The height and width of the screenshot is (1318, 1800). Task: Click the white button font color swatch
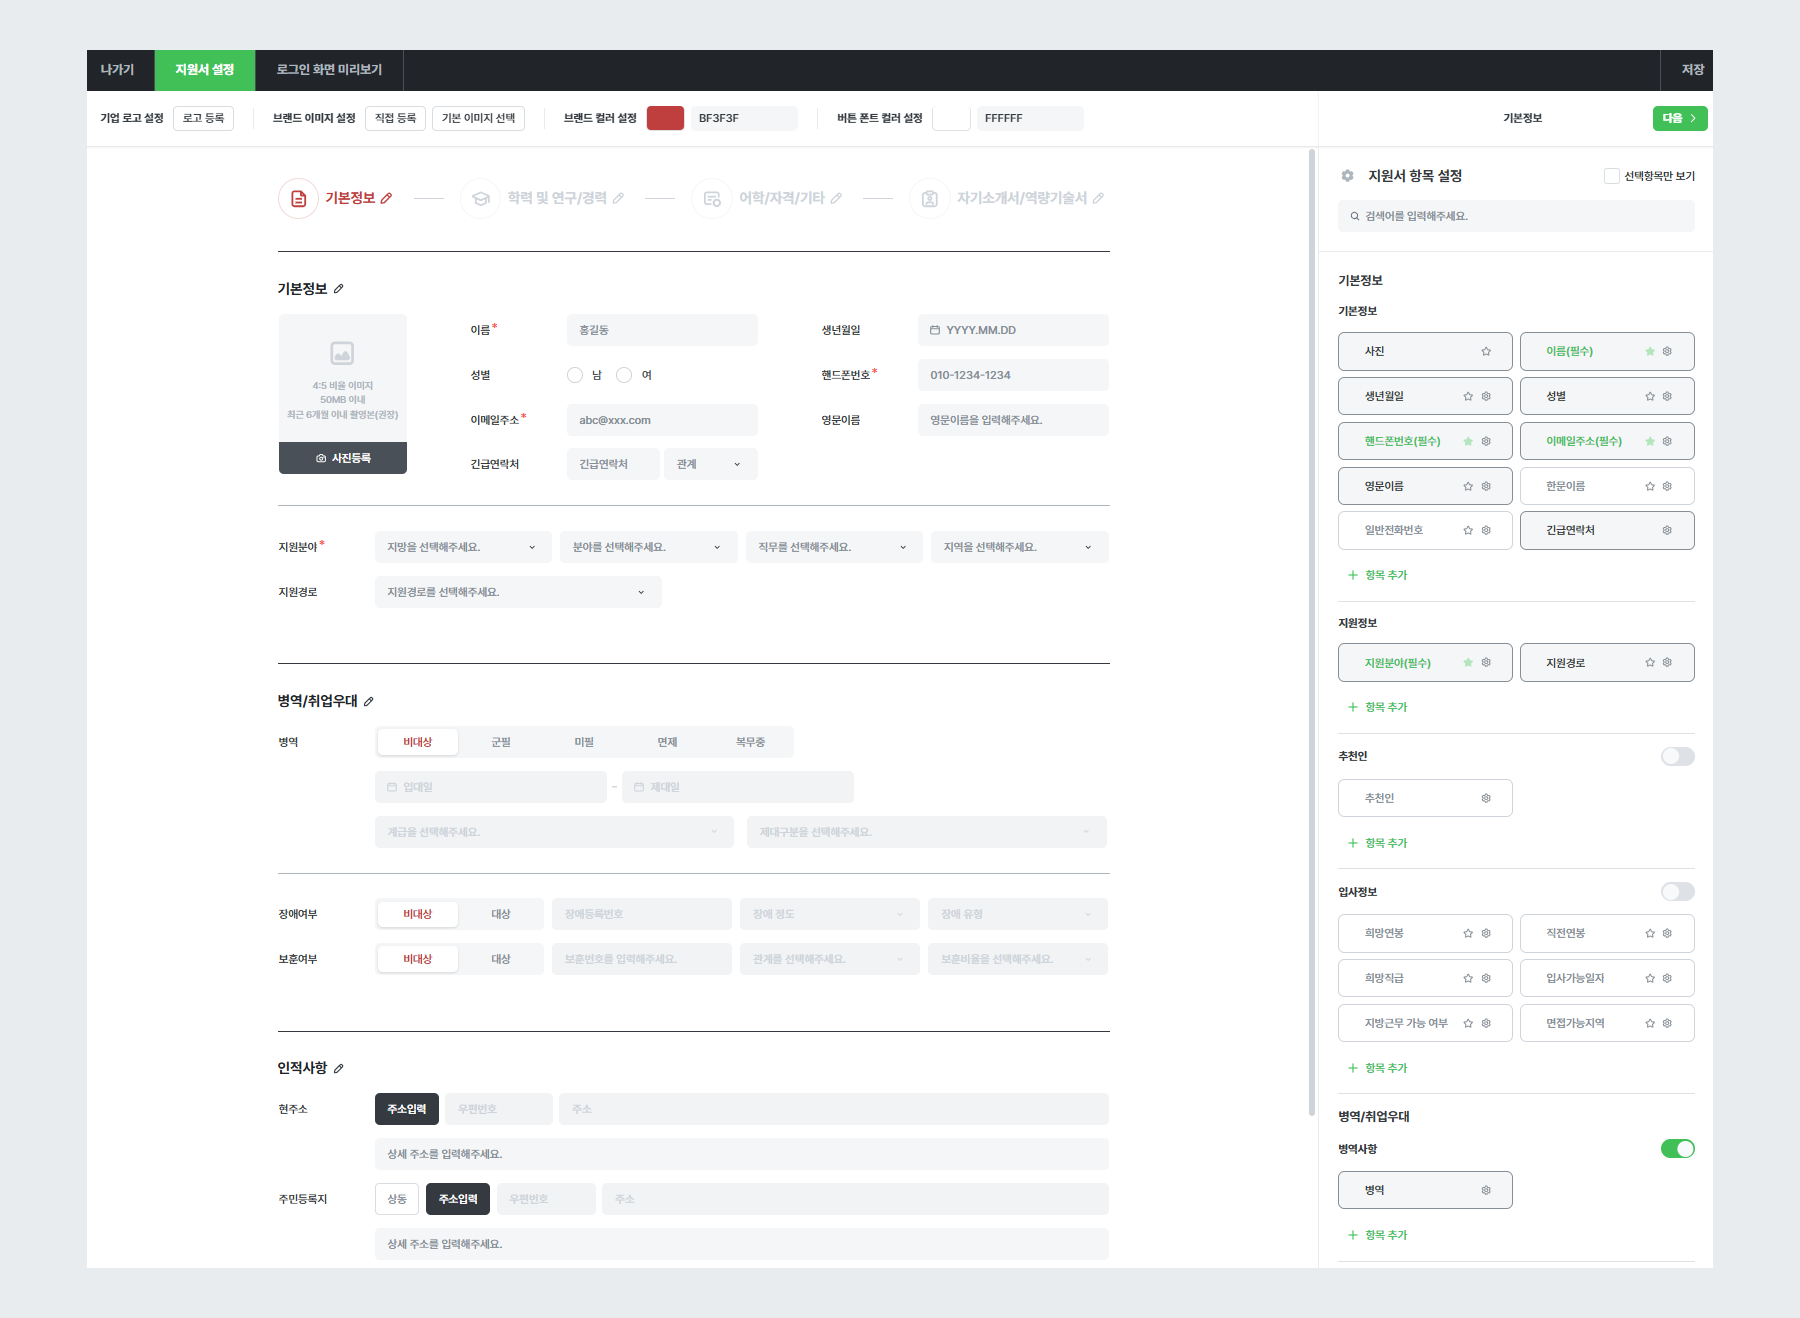tap(951, 118)
